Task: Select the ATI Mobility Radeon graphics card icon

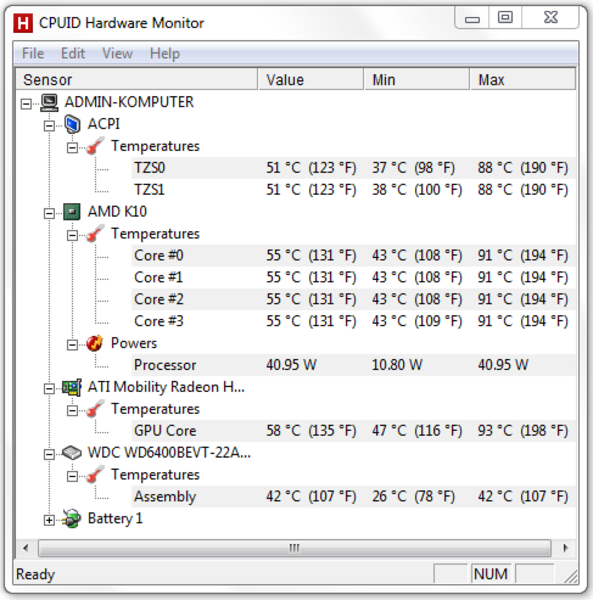Action: point(72,387)
